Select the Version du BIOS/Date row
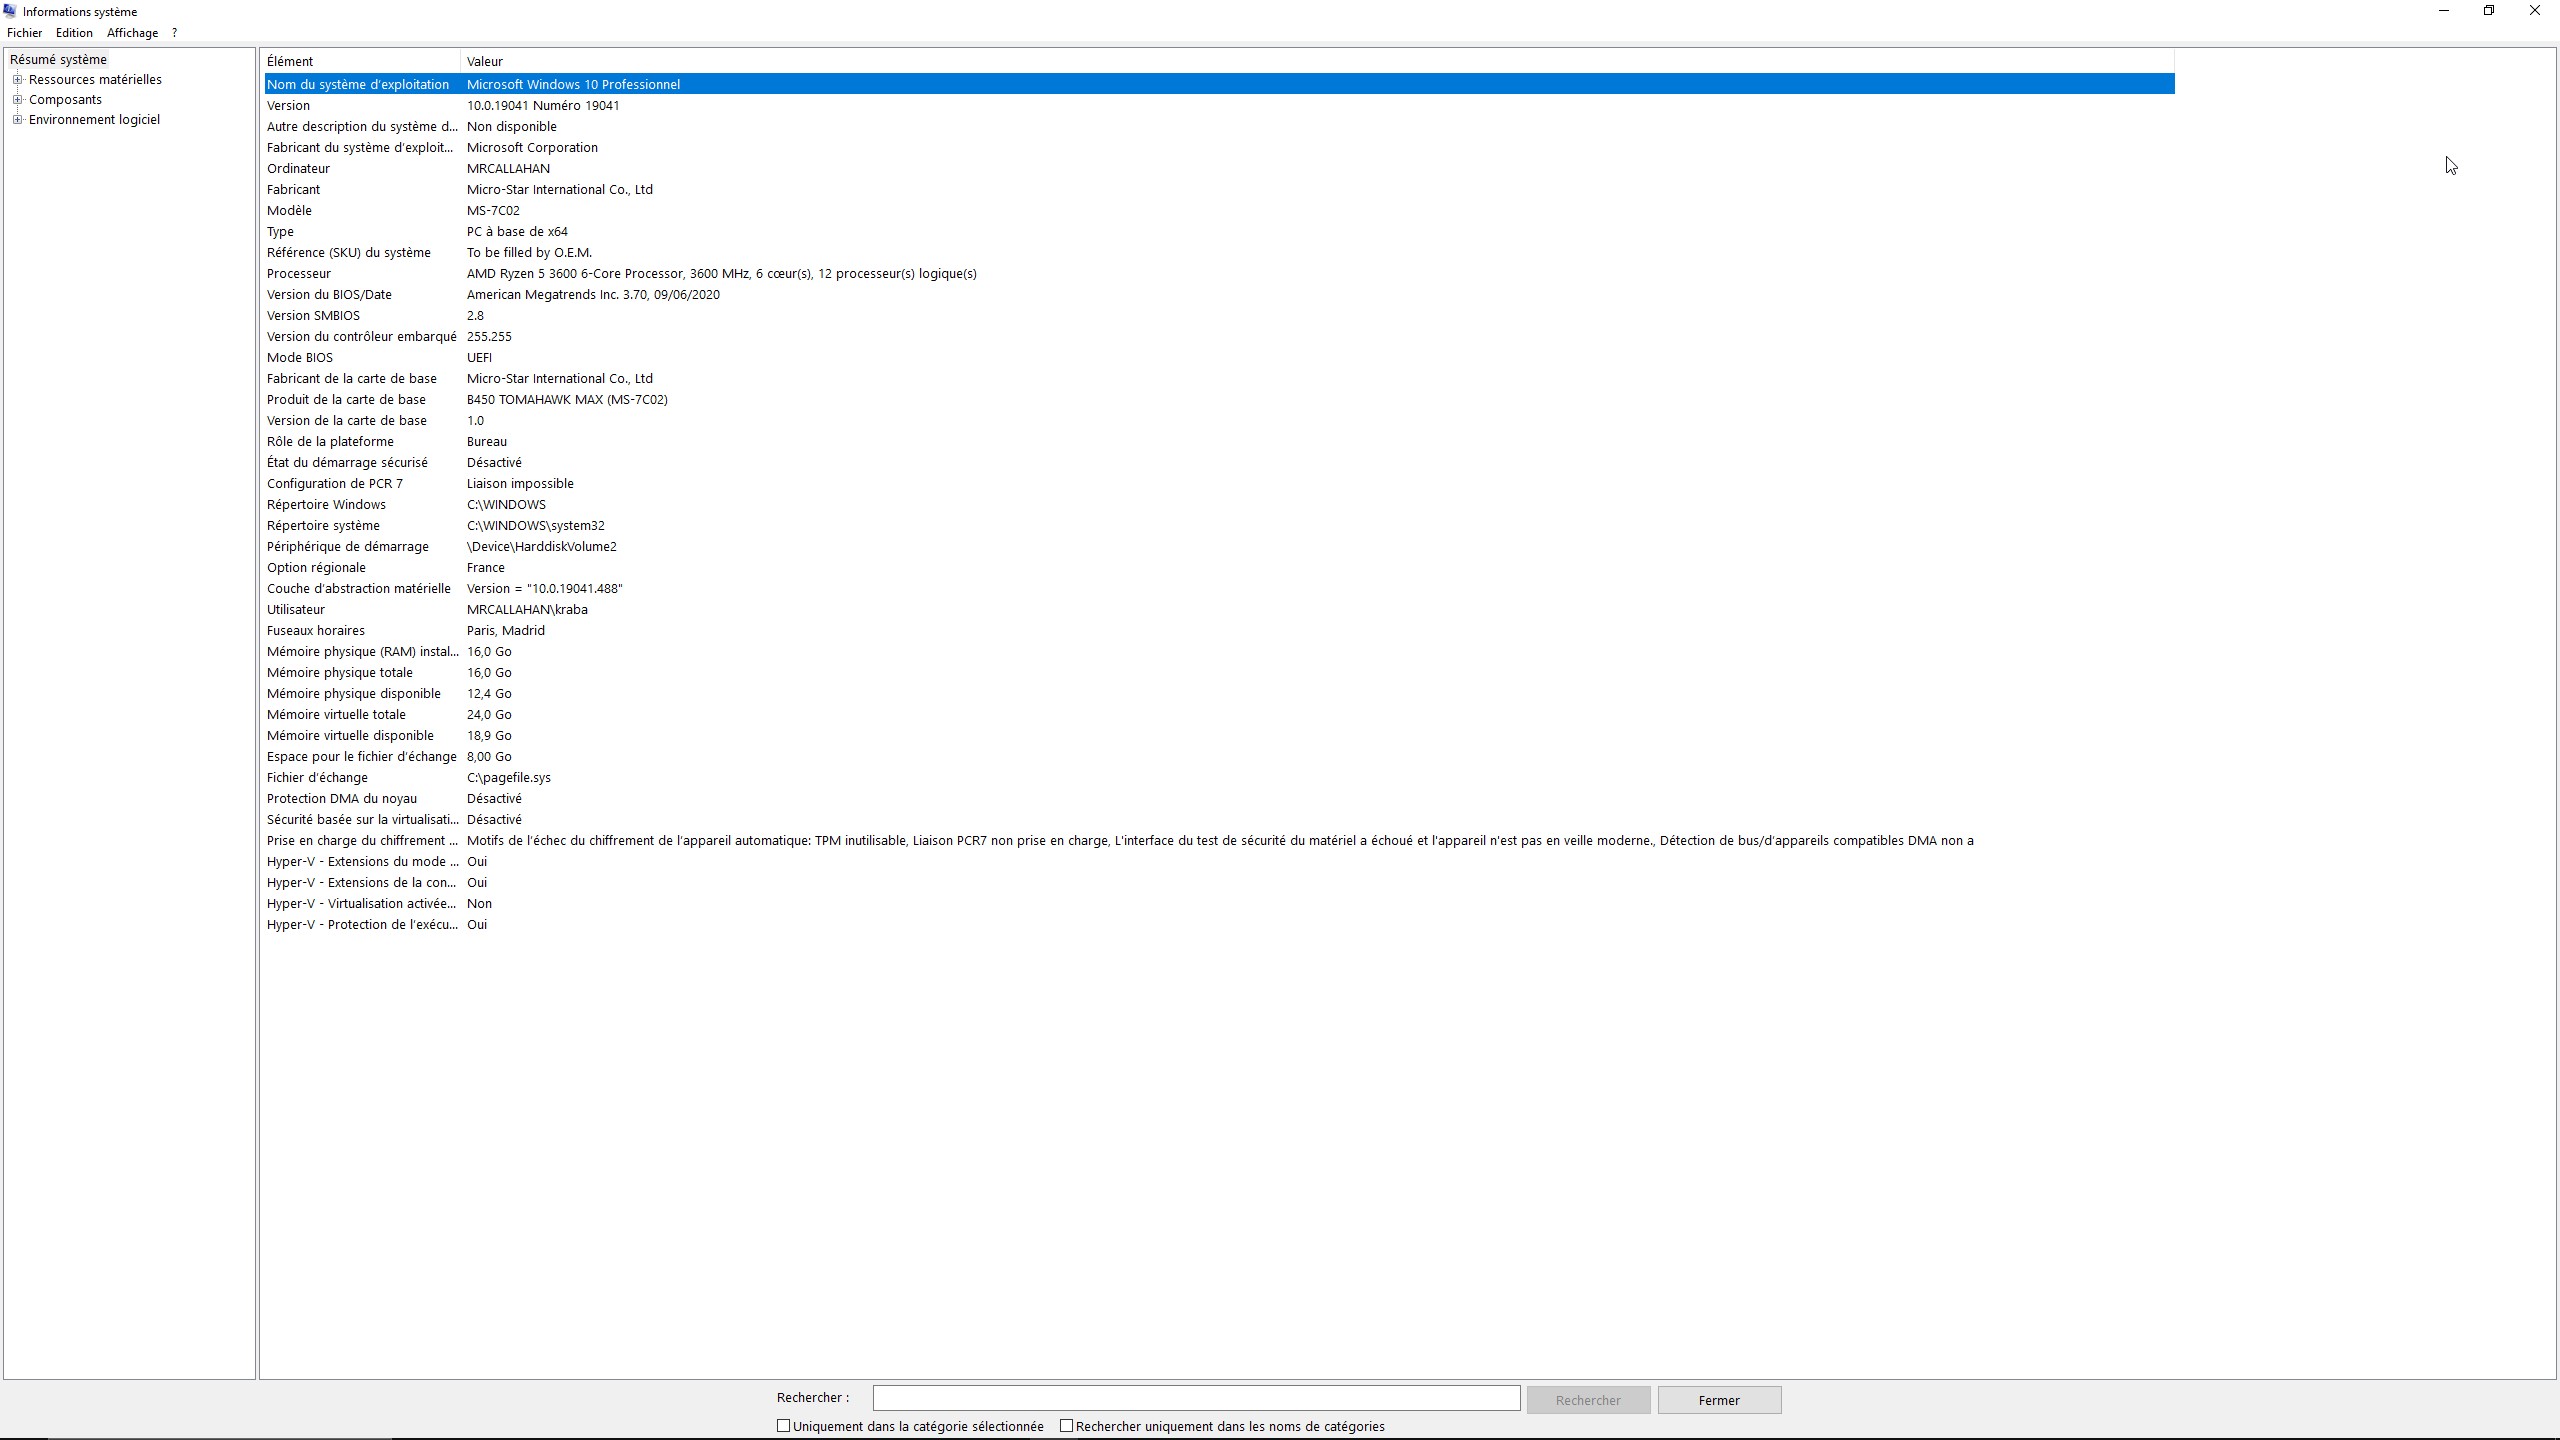This screenshot has height=1440, width=2560. (1219, 295)
